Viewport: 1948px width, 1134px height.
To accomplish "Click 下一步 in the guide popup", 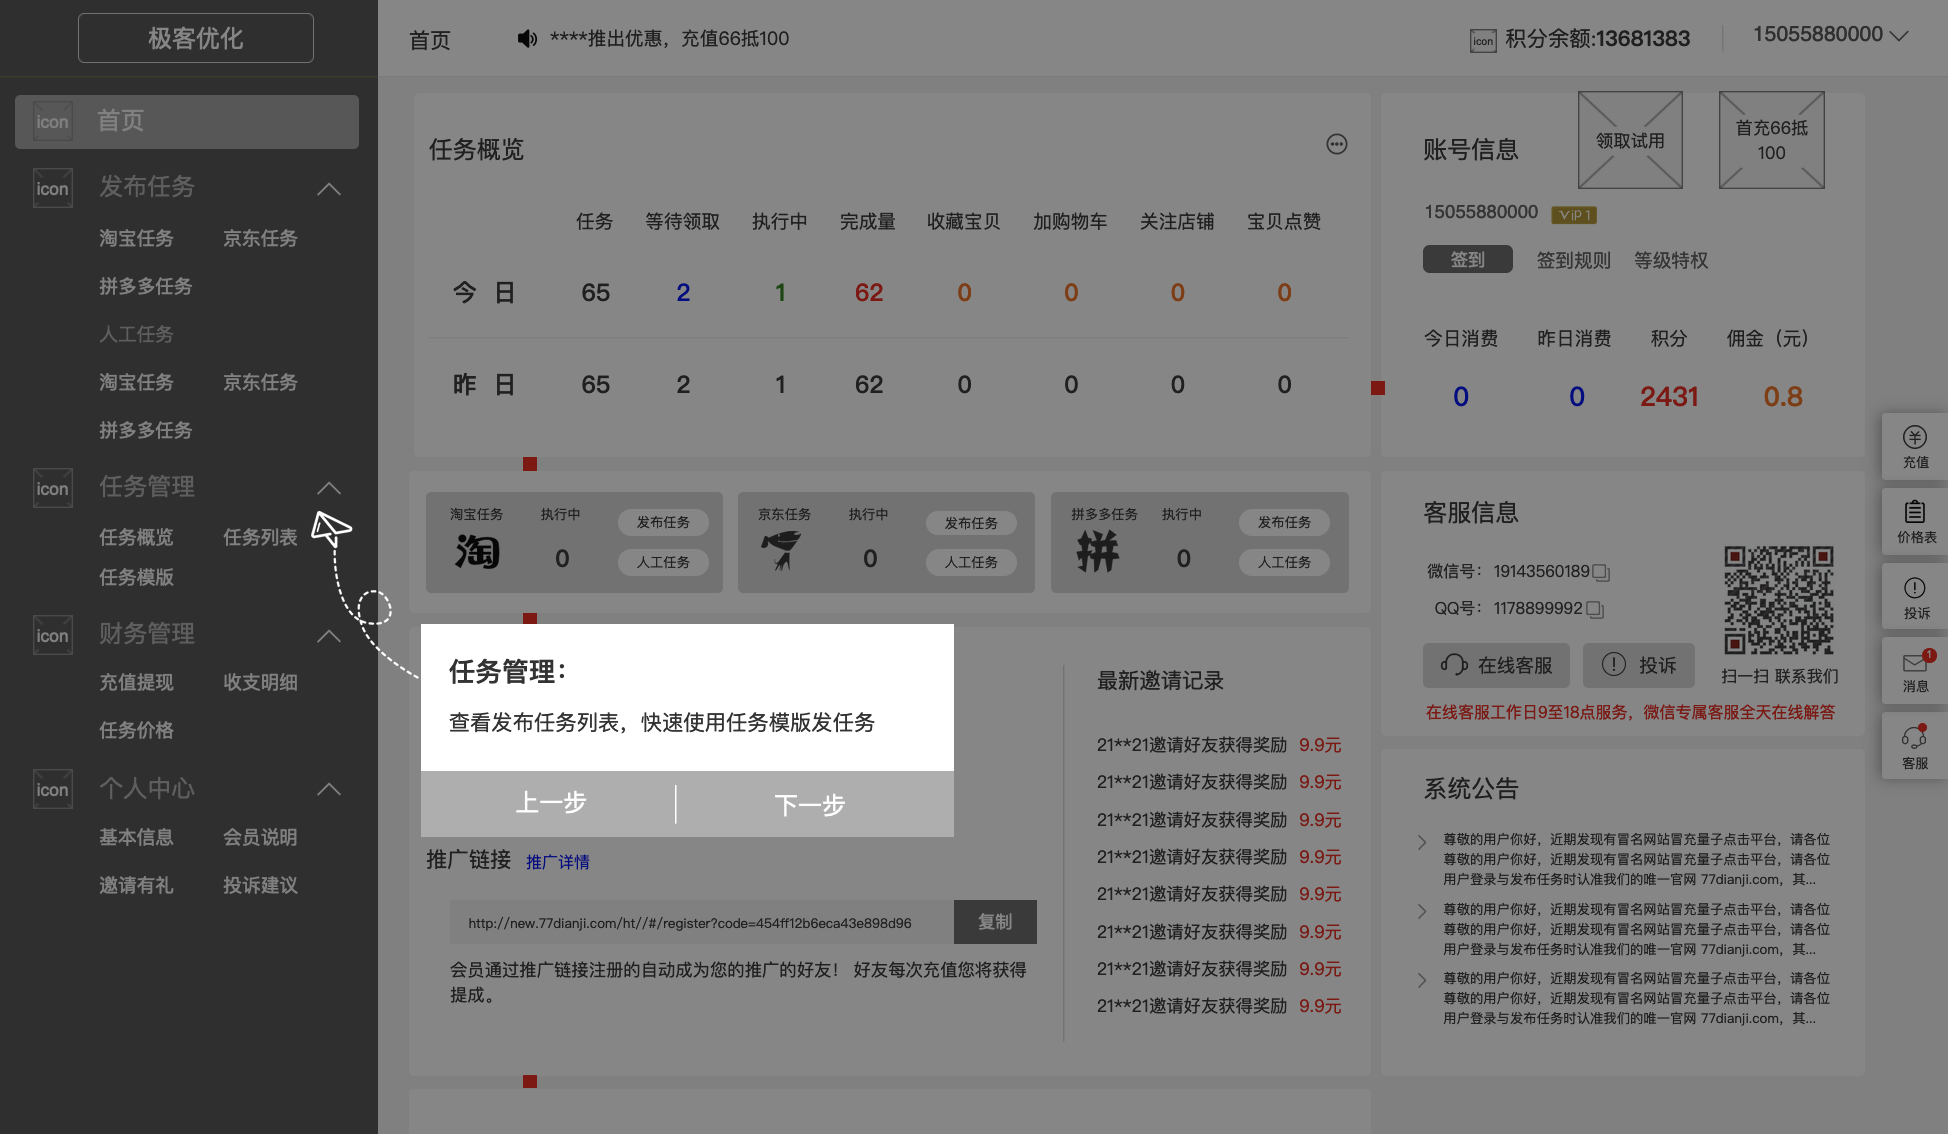I will 811,804.
